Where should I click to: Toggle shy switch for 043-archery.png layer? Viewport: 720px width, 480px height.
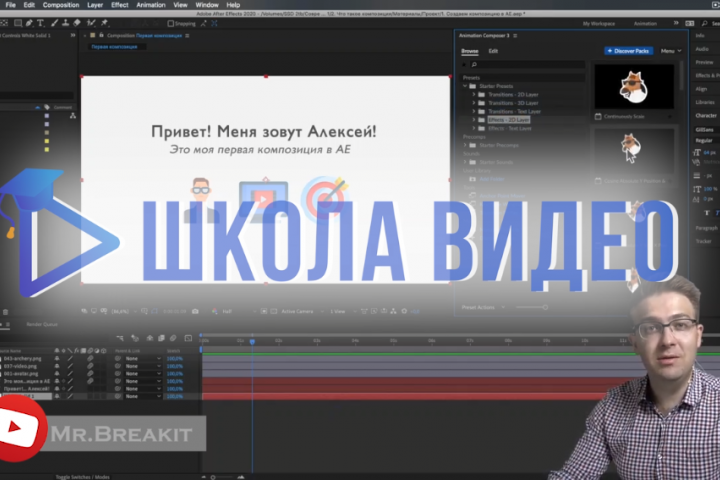[x=57, y=358]
